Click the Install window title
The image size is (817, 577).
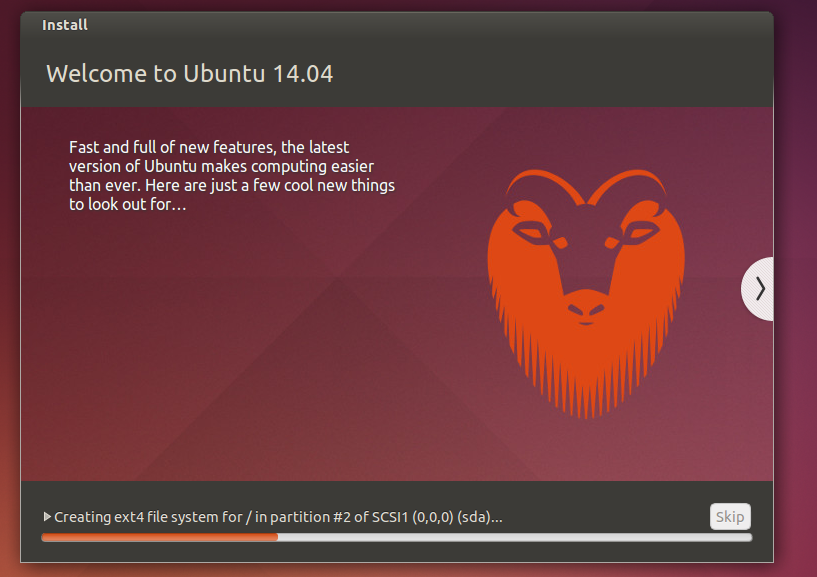coord(65,25)
